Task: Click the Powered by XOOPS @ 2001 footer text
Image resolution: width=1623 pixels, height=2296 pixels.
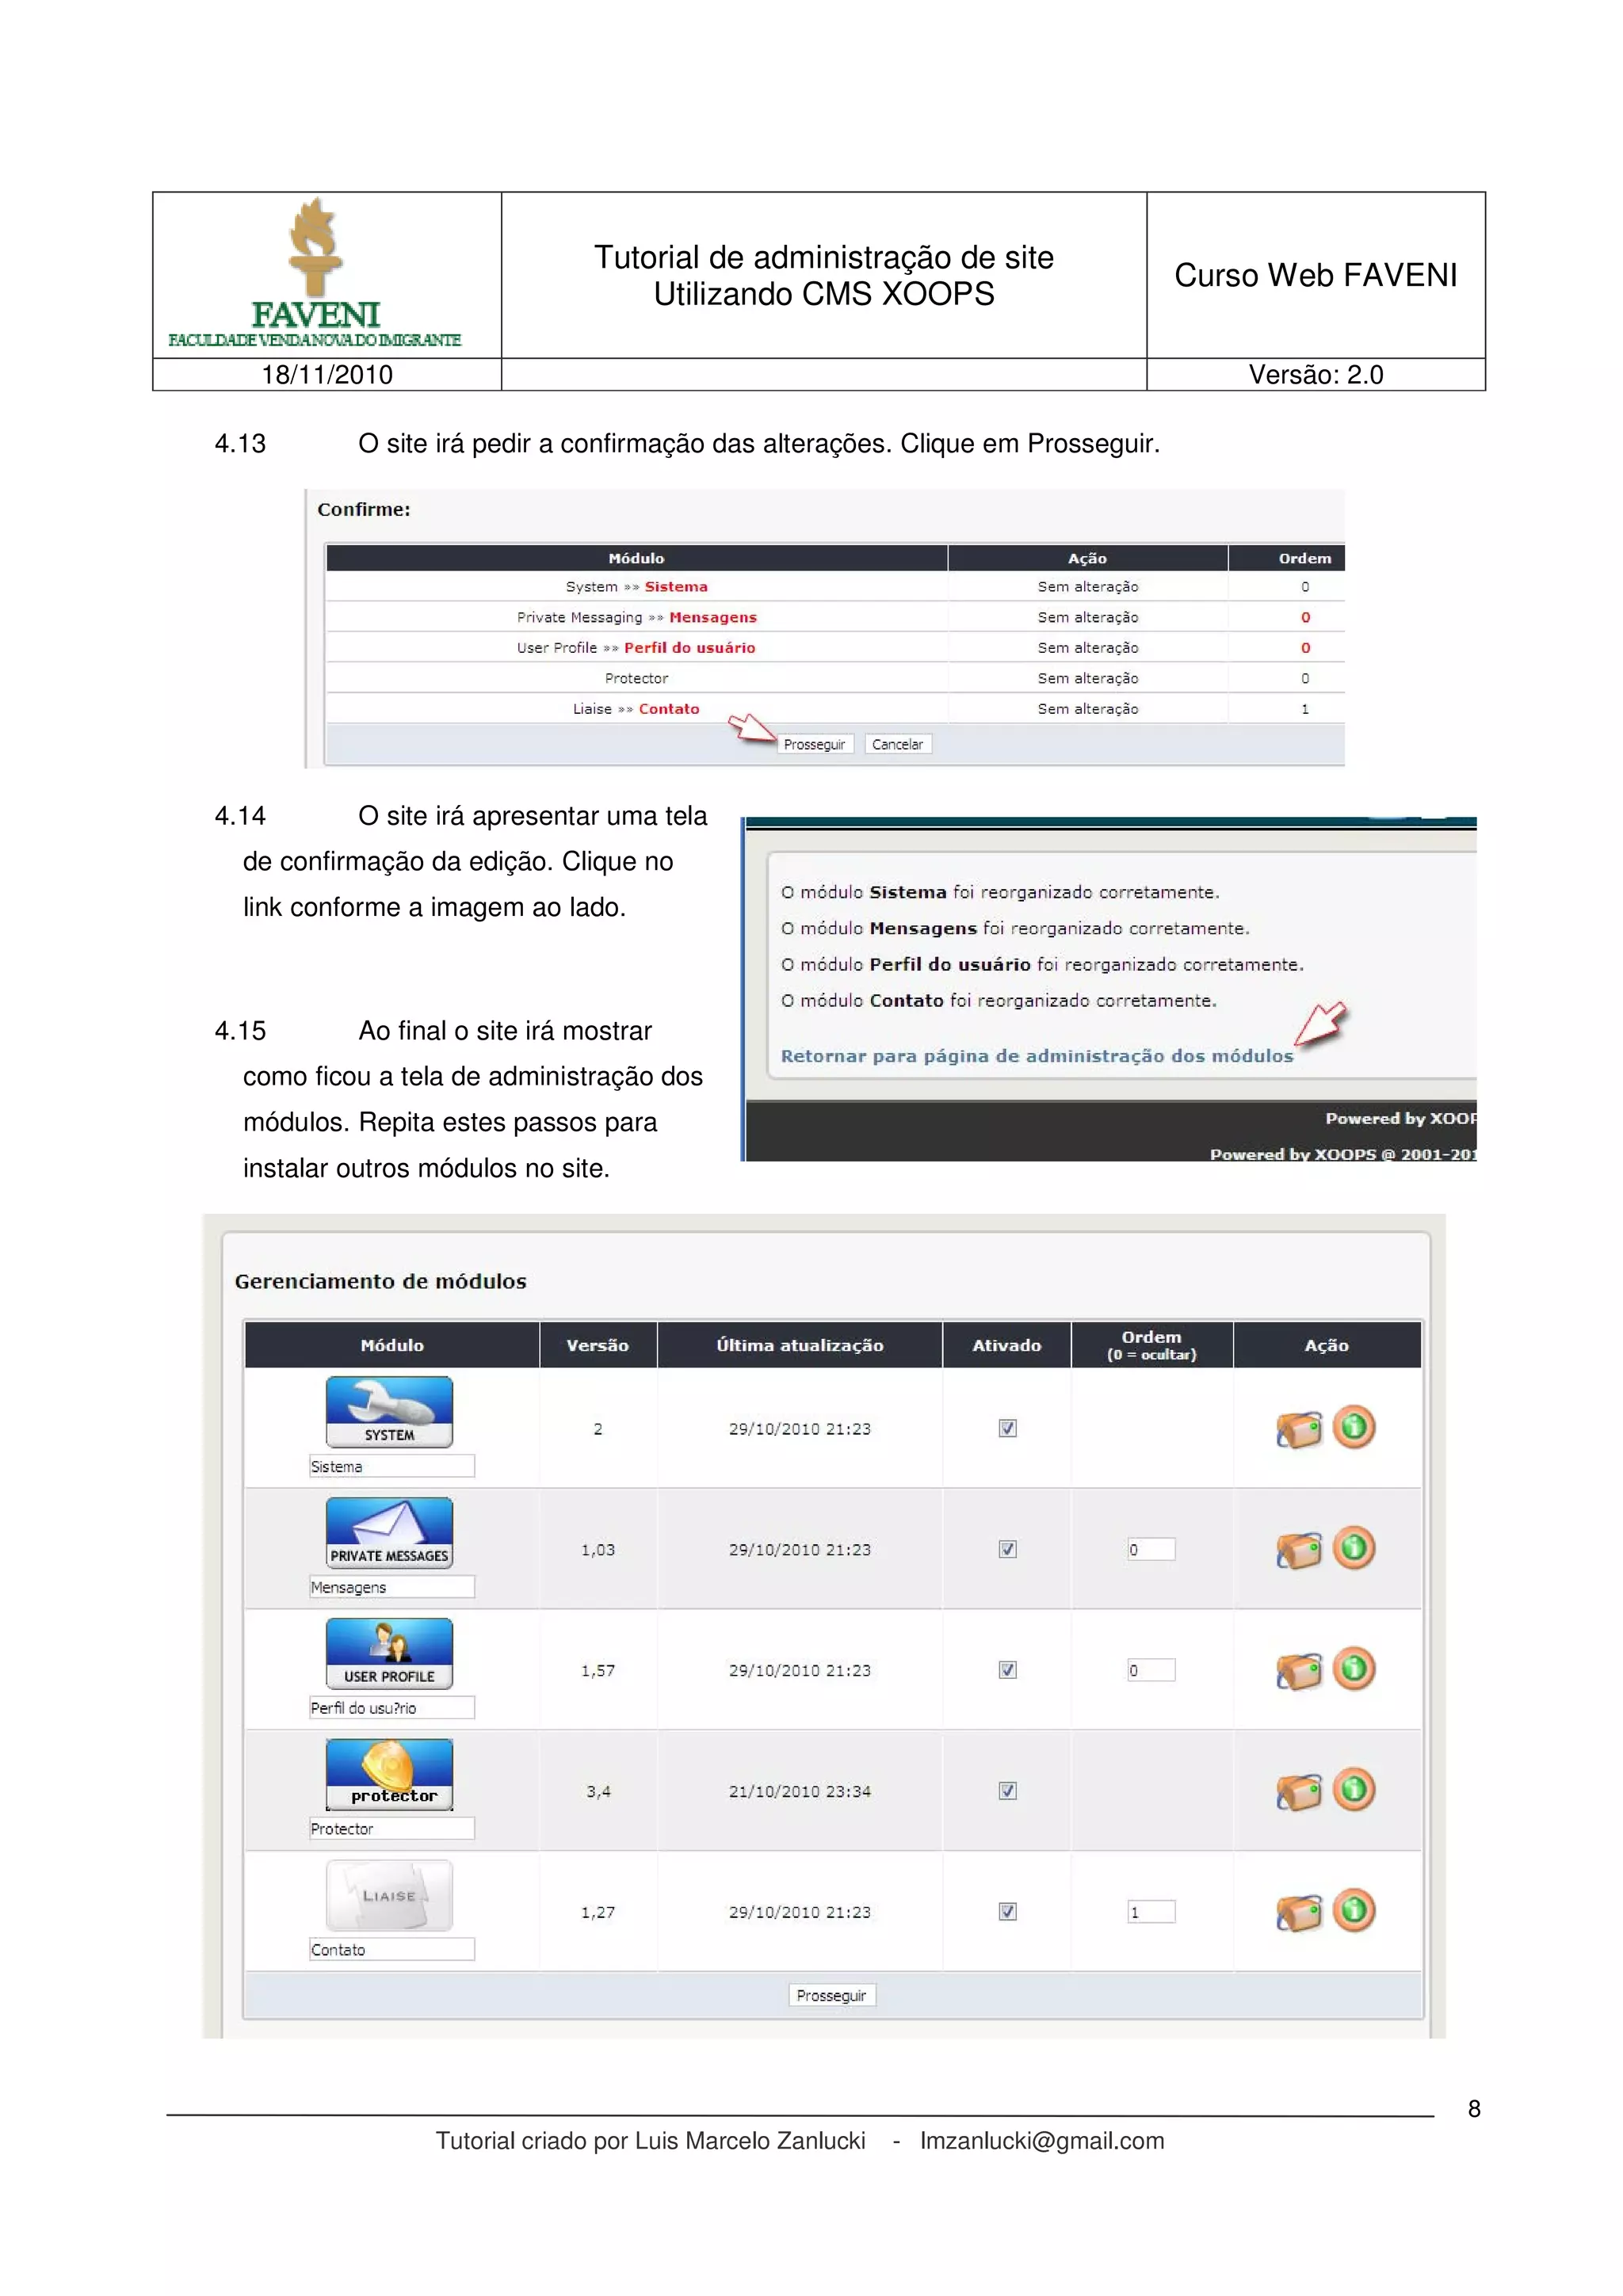Action: tap(1343, 1154)
